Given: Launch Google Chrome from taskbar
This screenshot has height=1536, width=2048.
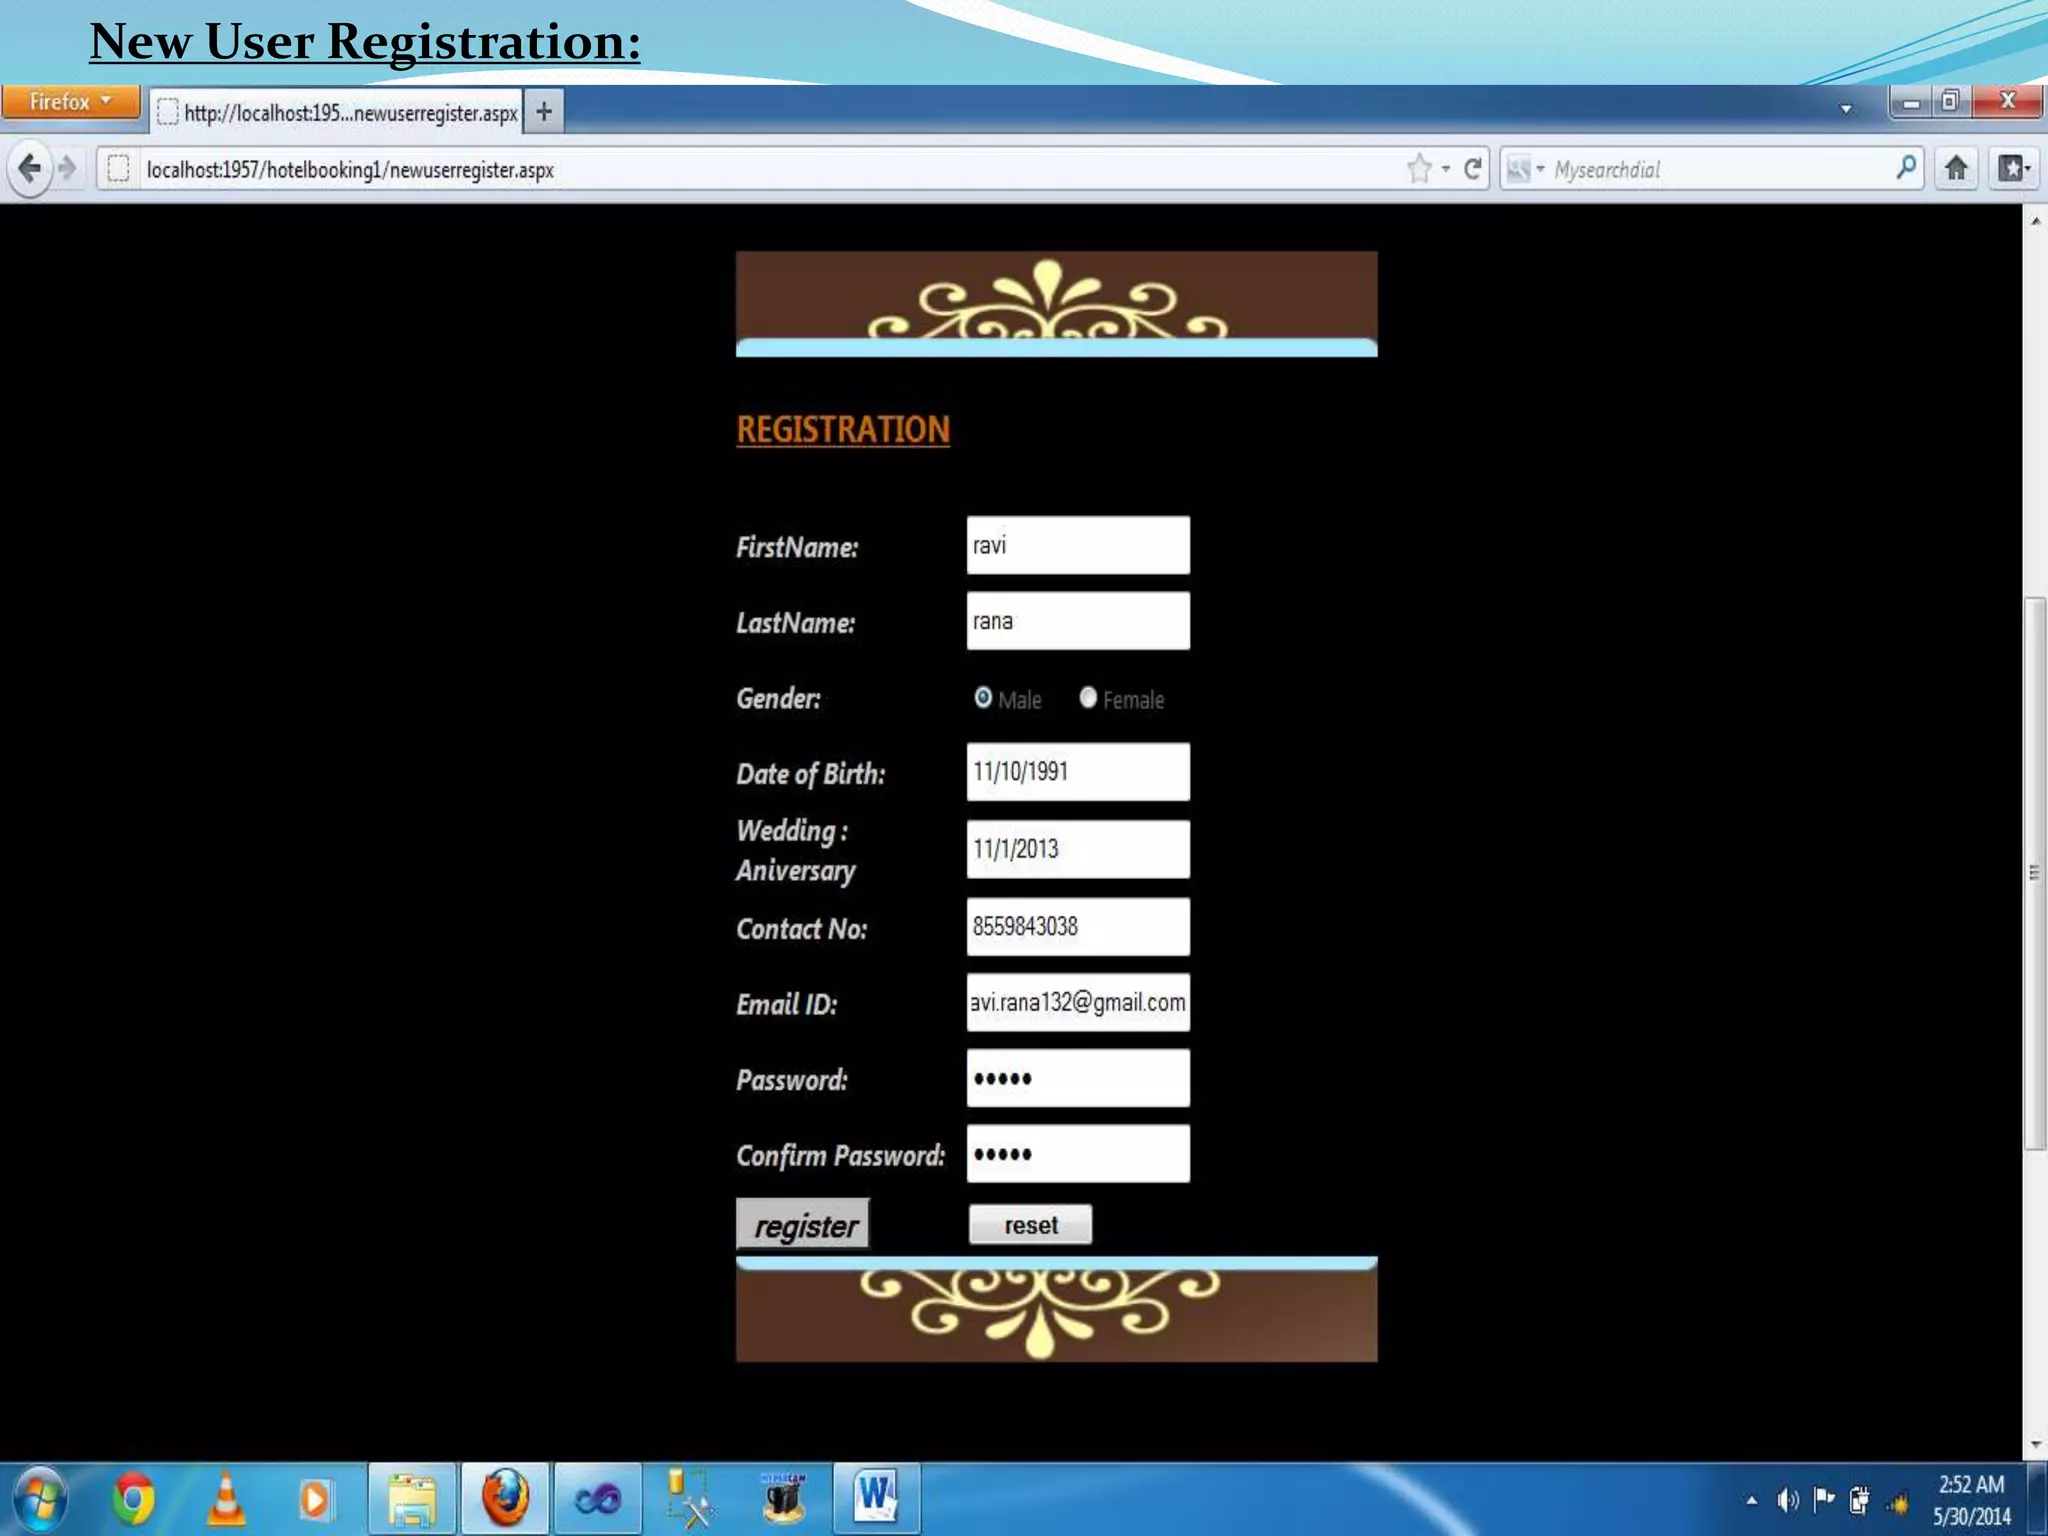Looking at the screenshot, I should pyautogui.click(x=133, y=1499).
